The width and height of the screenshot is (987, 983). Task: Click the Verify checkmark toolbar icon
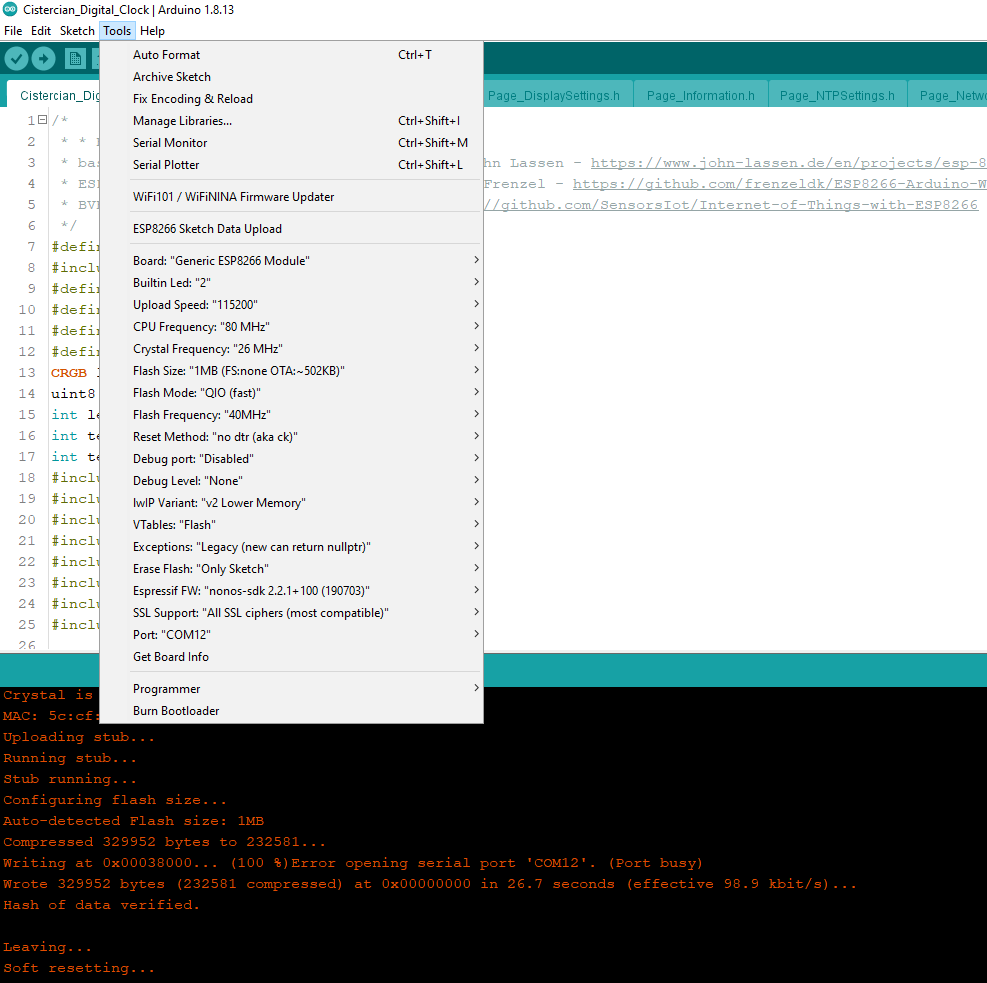click(x=17, y=59)
